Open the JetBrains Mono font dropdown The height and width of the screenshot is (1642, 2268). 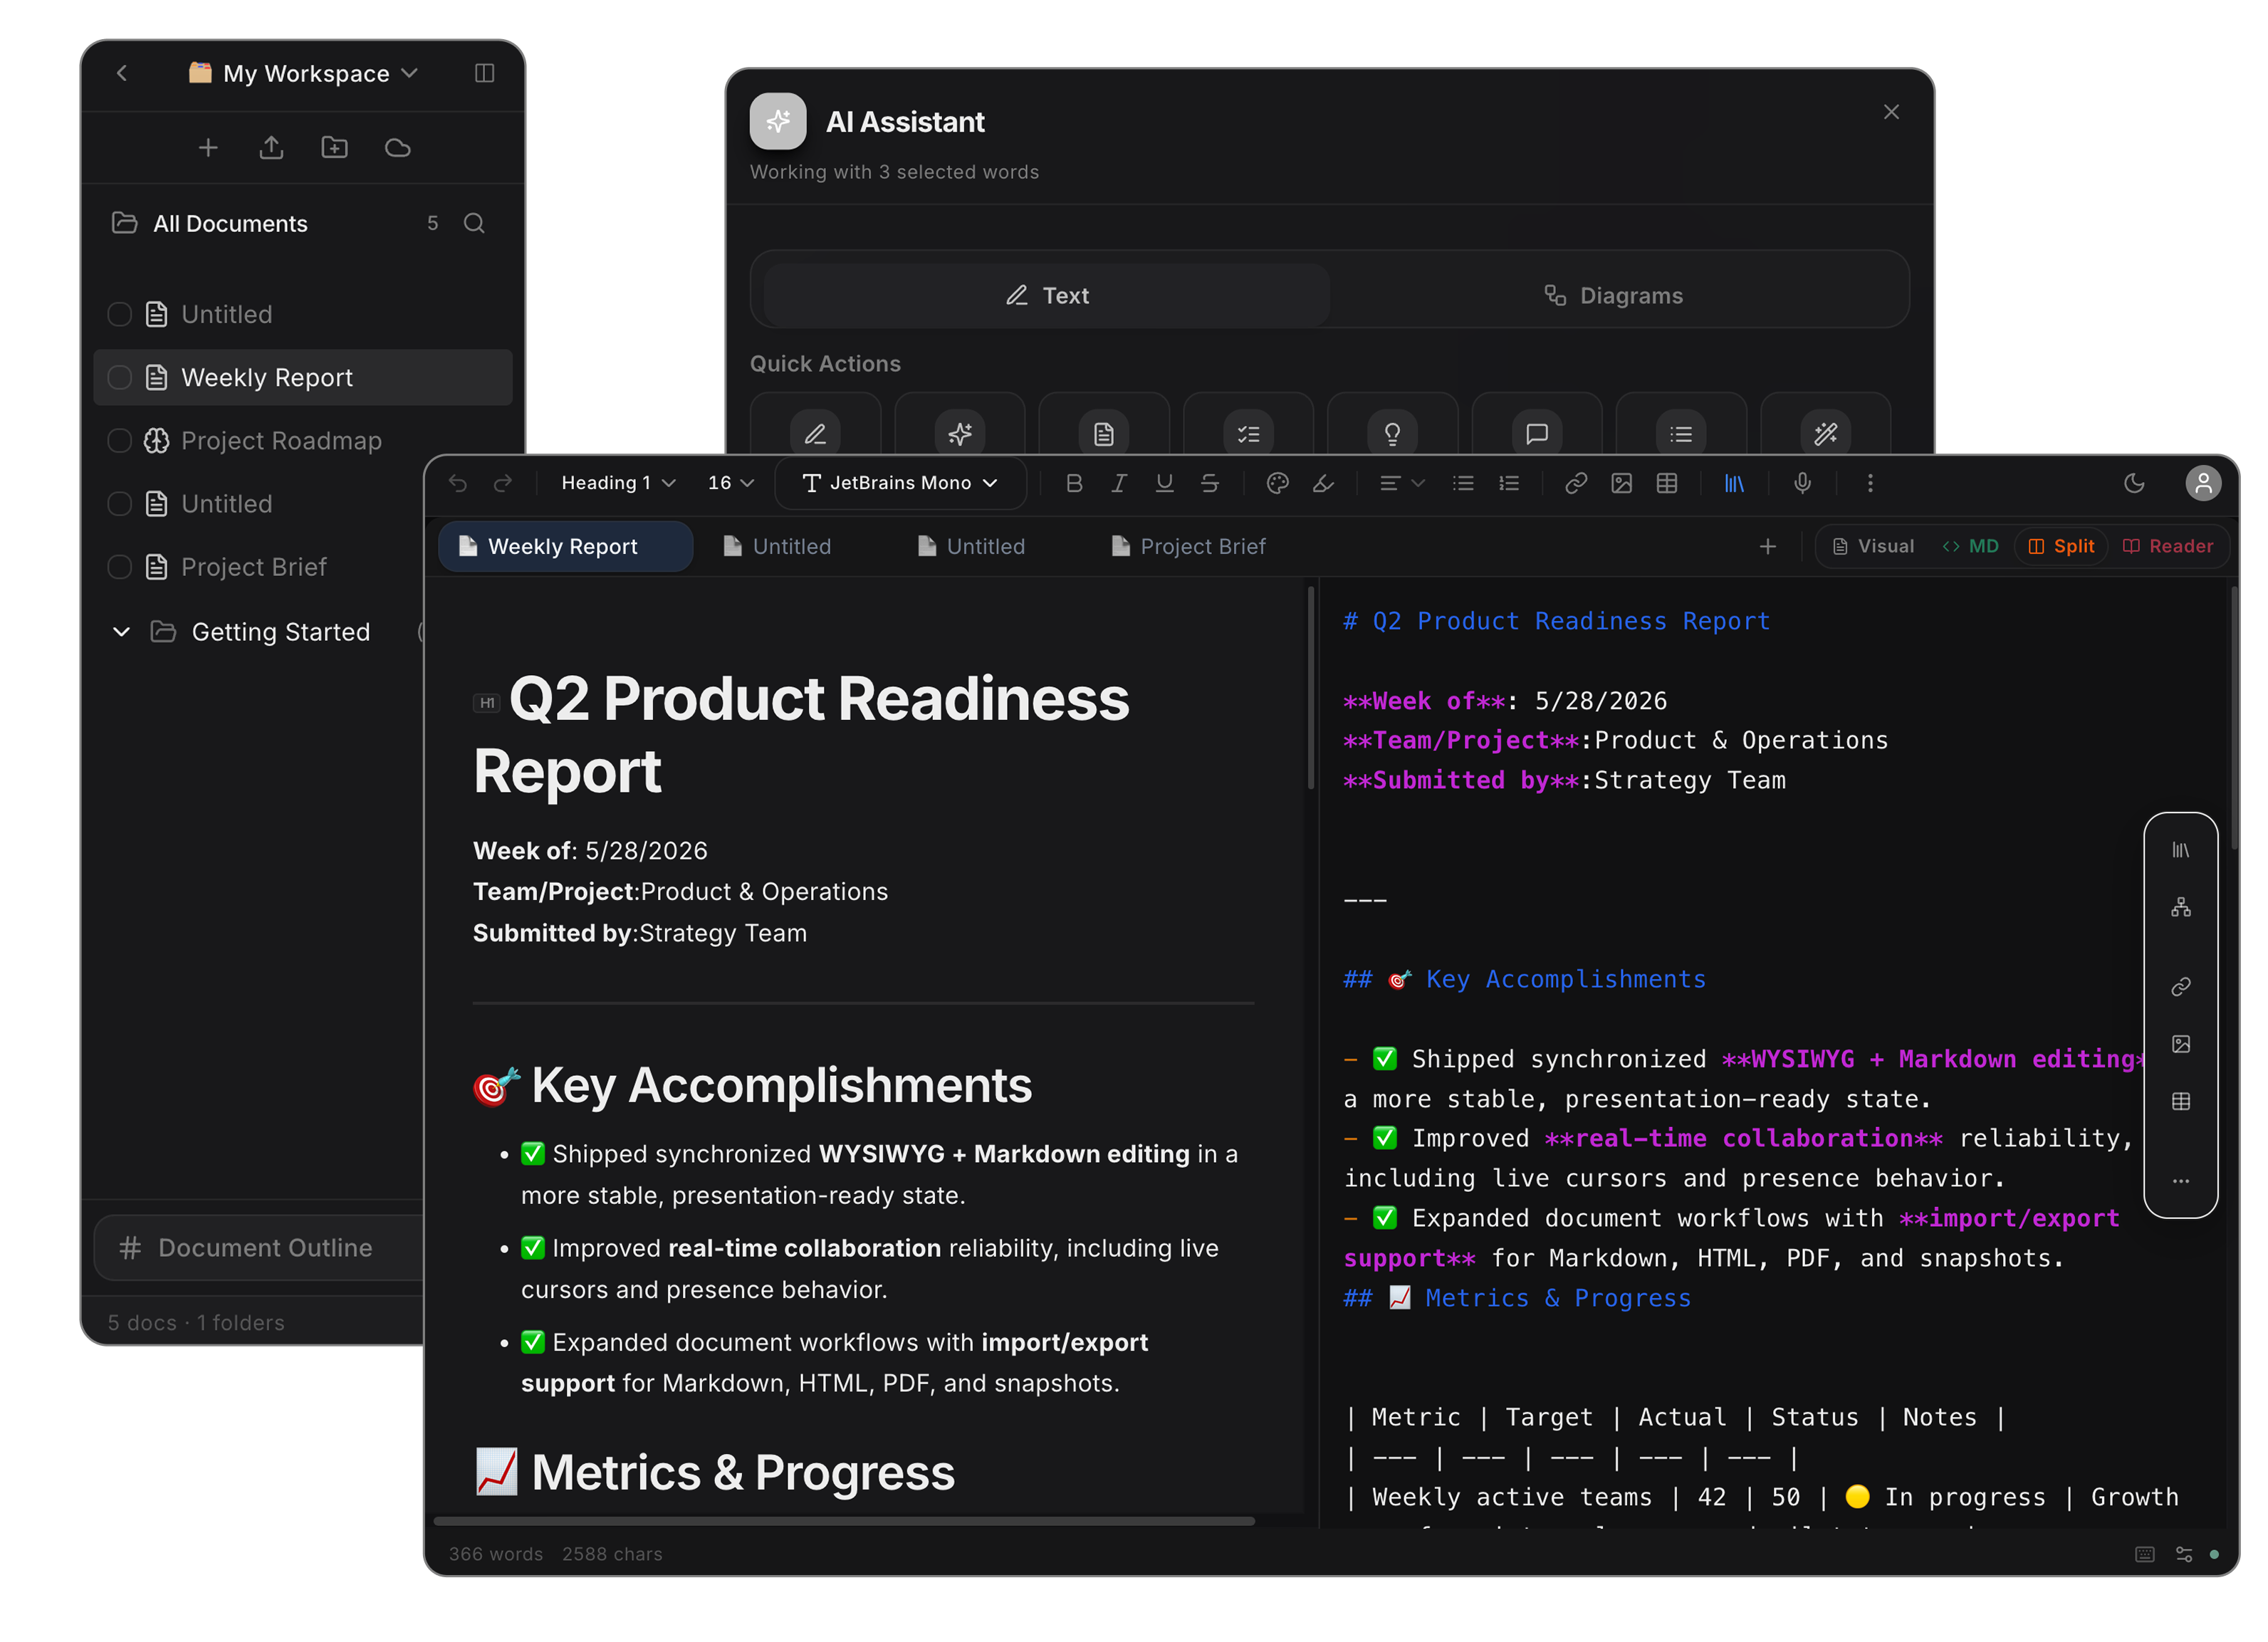900,483
